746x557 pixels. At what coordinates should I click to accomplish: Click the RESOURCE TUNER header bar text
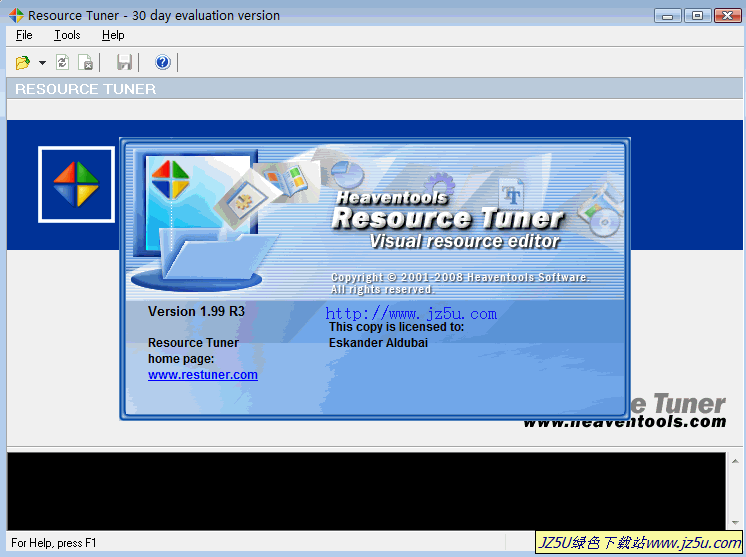click(x=86, y=89)
